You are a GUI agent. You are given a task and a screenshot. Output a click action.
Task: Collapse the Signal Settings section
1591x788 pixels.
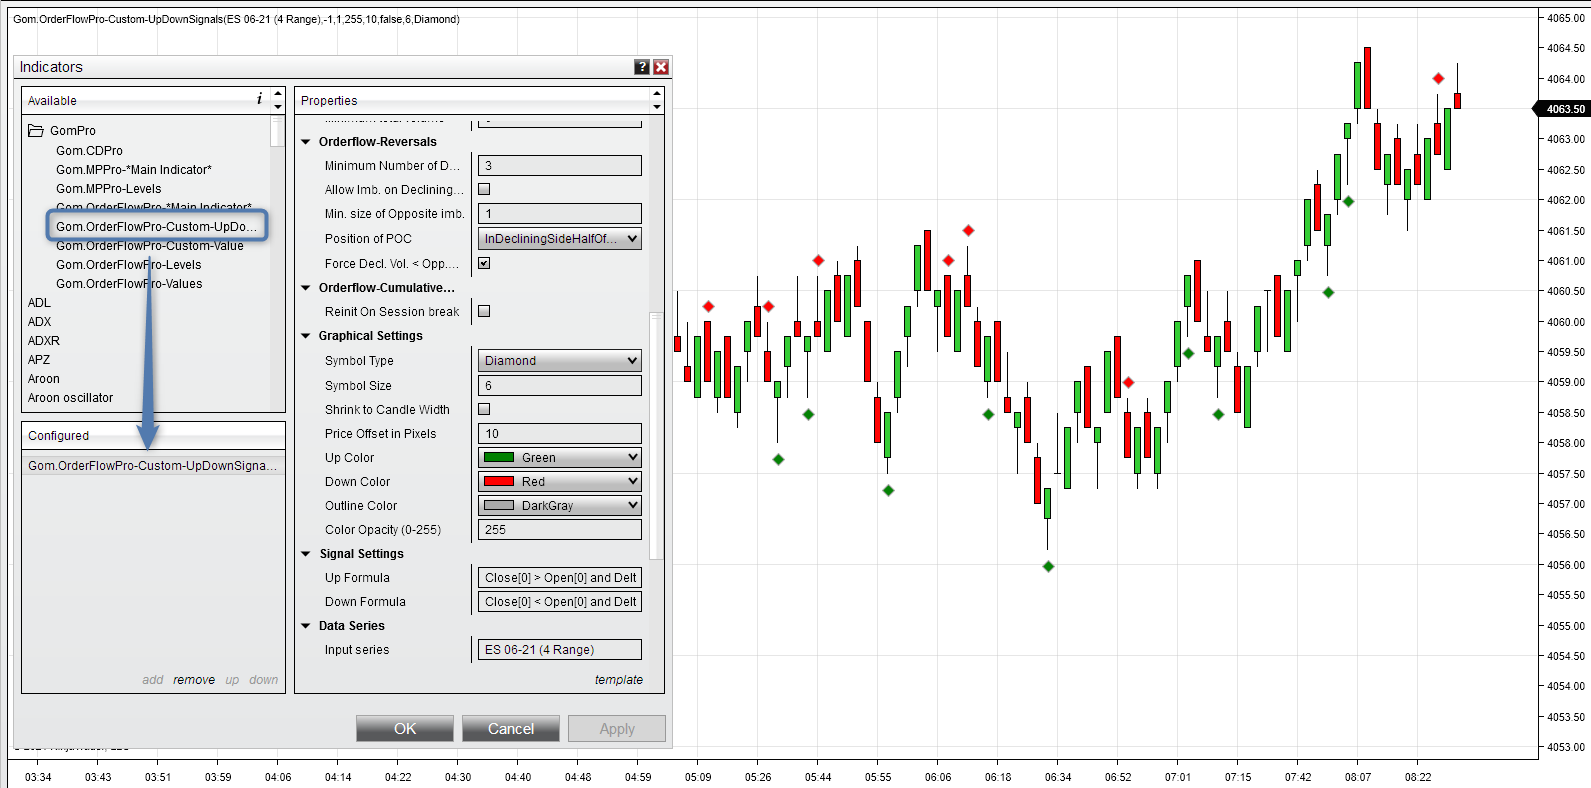click(x=306, y=554)
